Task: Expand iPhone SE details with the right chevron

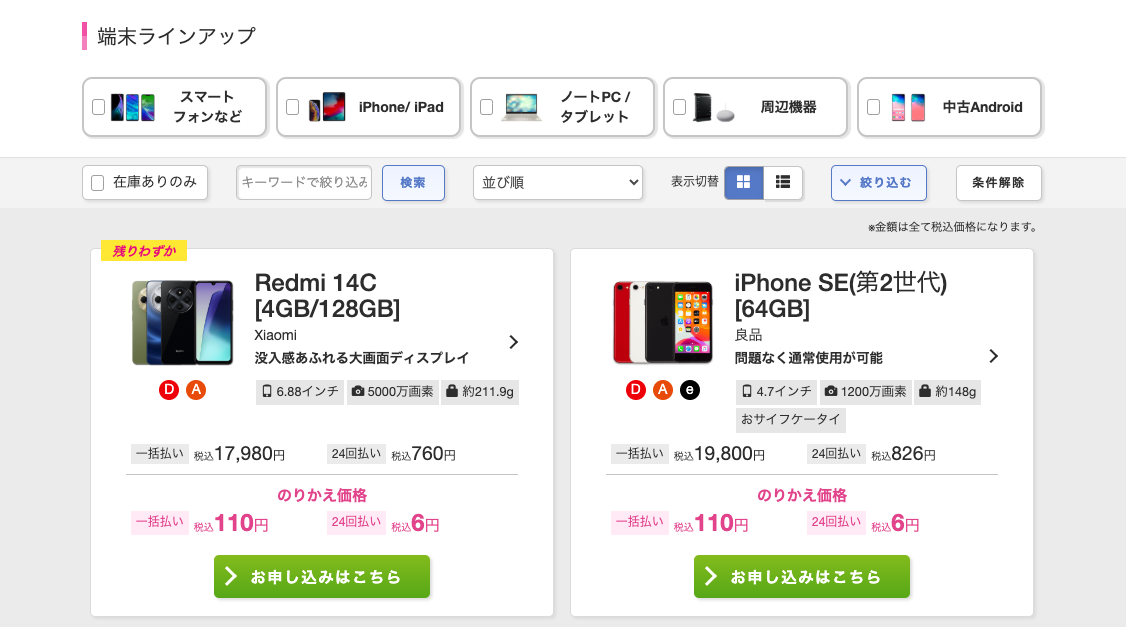Action: 993,356
